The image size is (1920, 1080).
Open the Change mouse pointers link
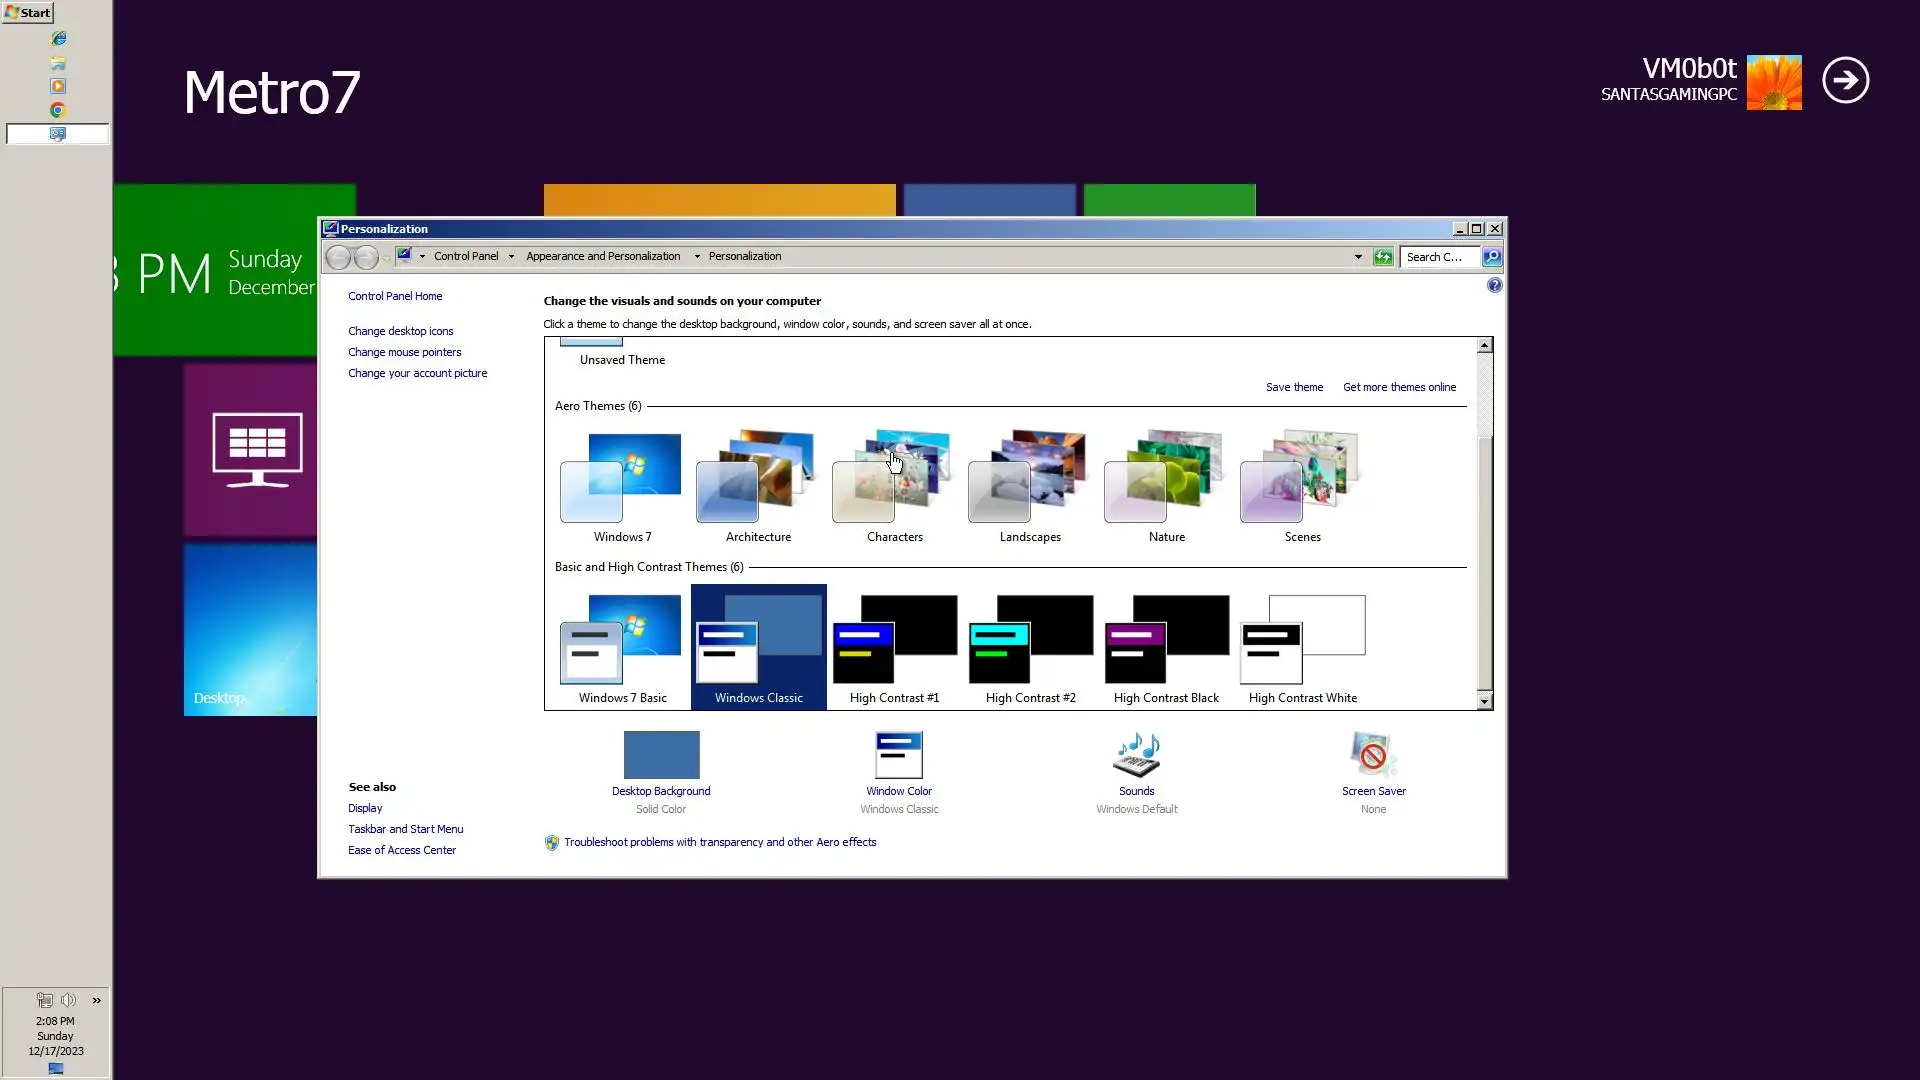pos(404,352)
